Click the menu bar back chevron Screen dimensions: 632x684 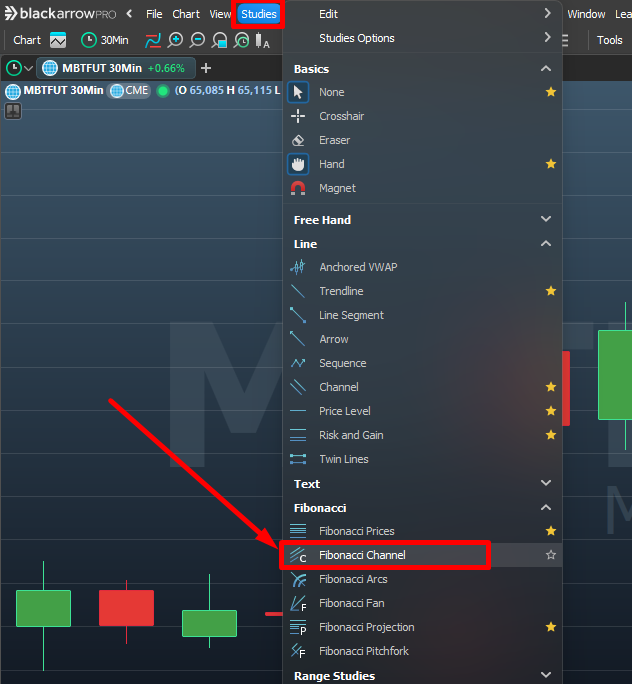(130, 14)
